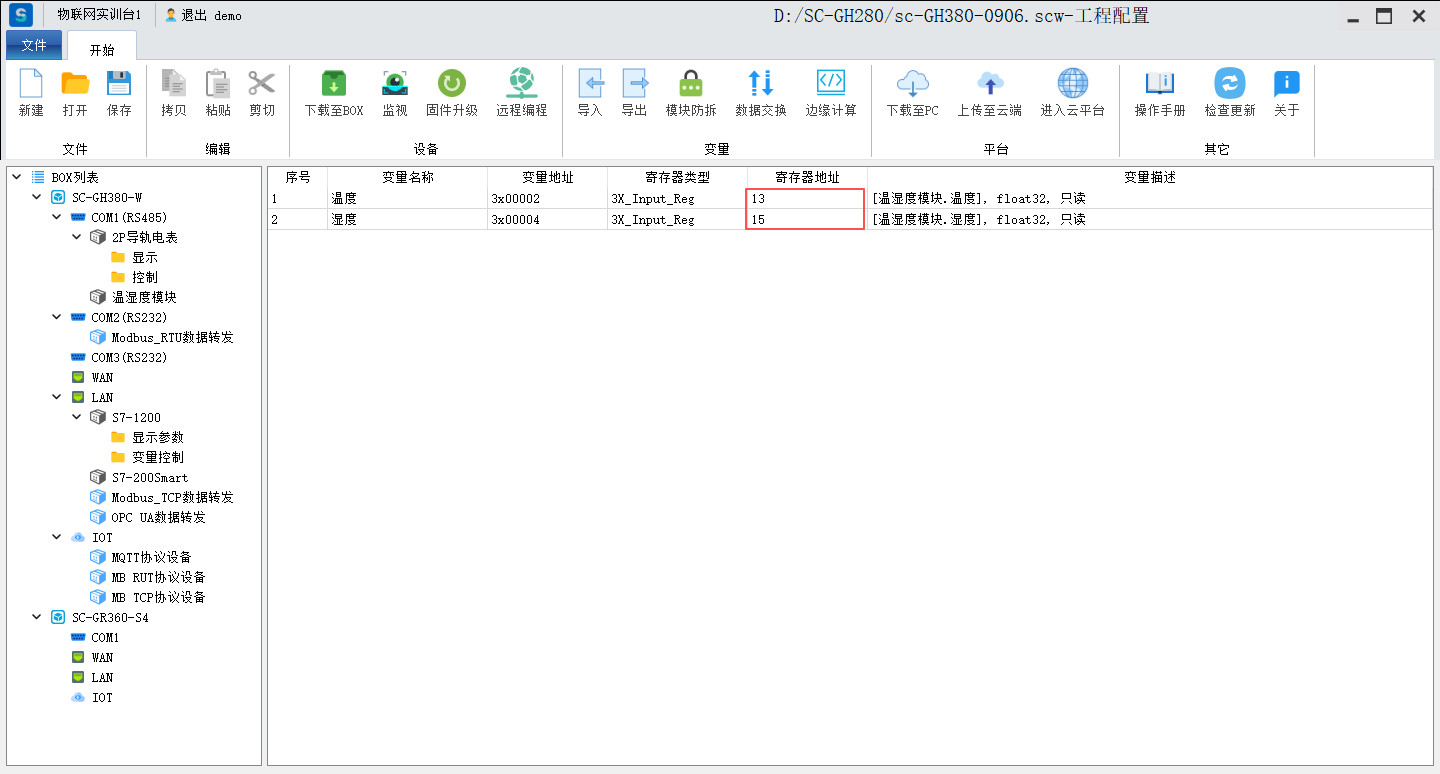Open the 监视 monitor tool
The width and height of the screenshot is (1440, 774).
click(394, 84)
